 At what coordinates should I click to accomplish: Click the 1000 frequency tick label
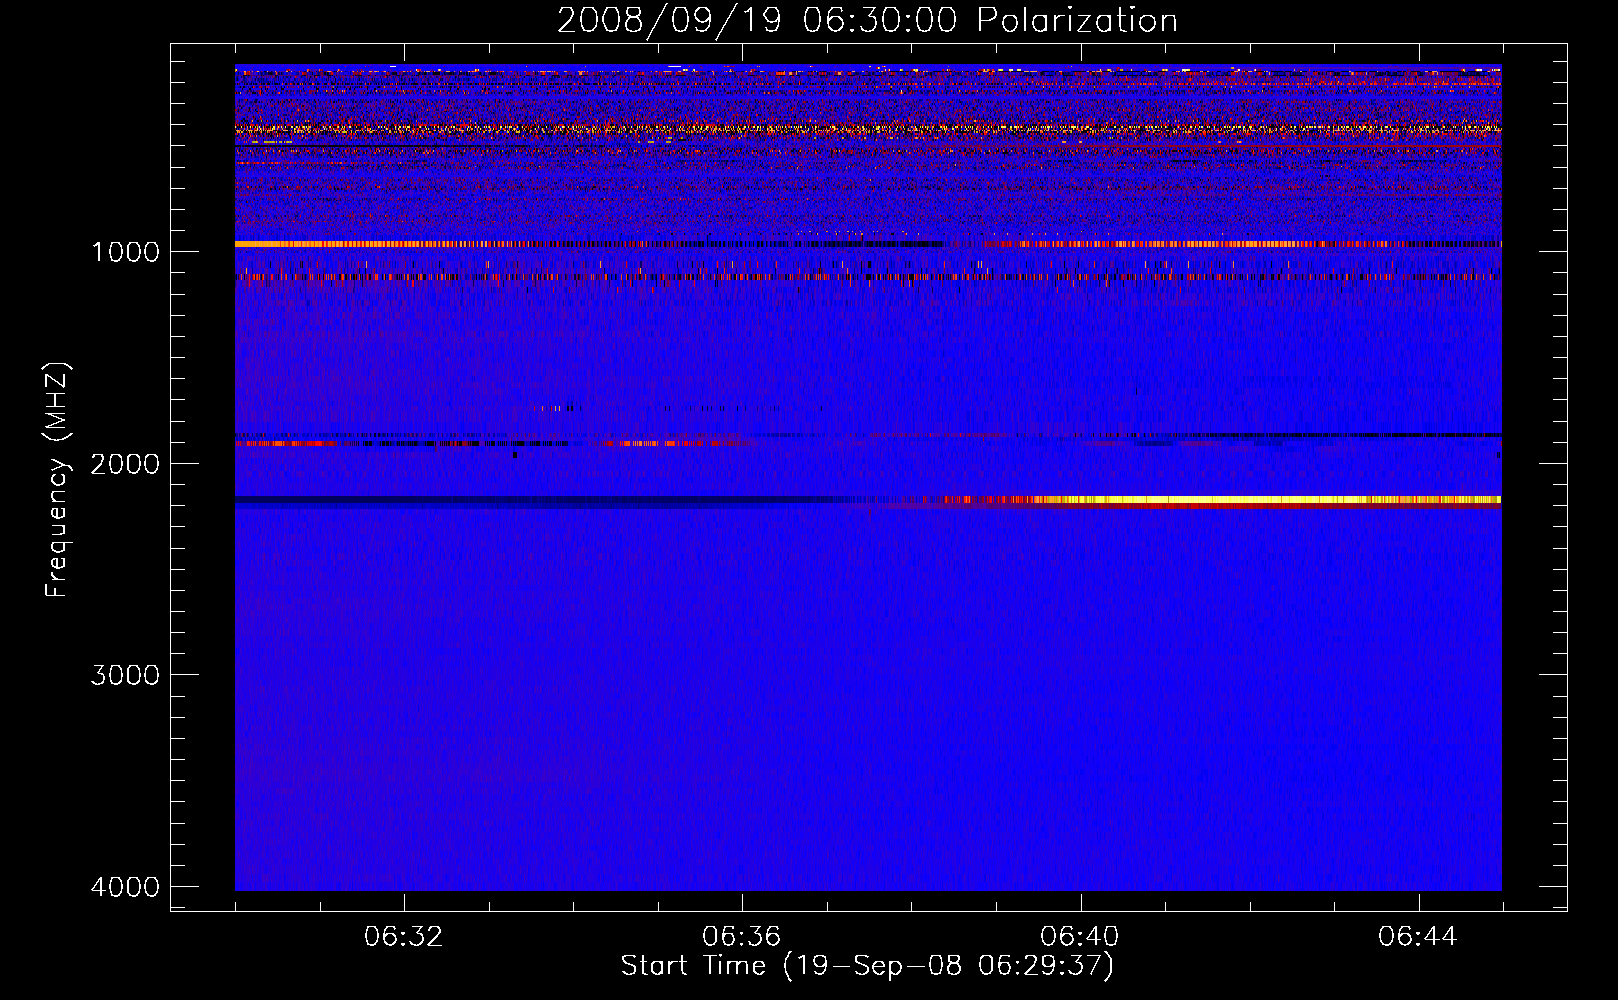tap(125, 252)
